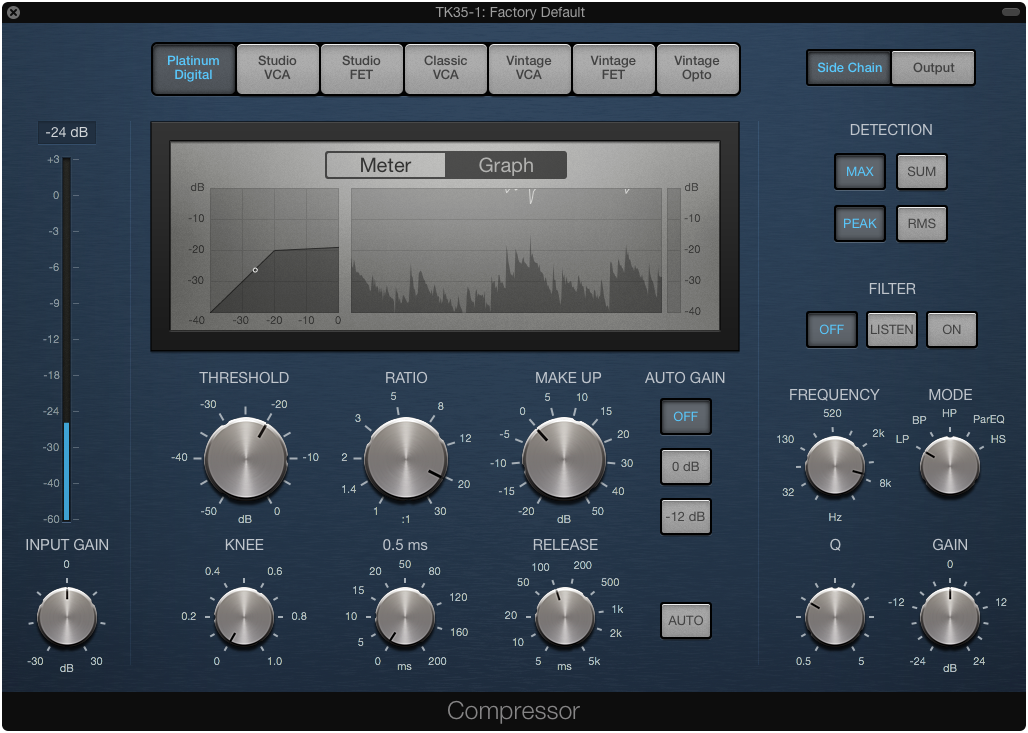
Task: Select the Classic VCA model
Action: click(x=445, y=68)
